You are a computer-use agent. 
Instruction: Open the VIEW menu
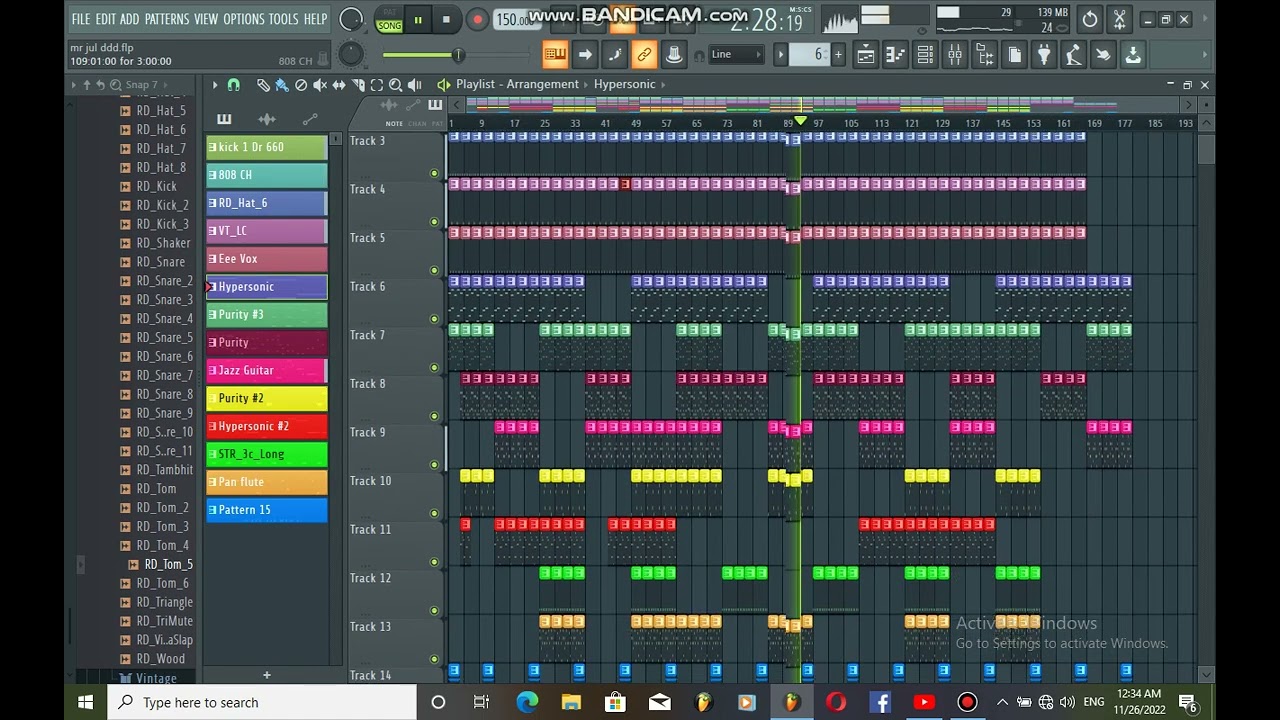click(x=206, y=19)
